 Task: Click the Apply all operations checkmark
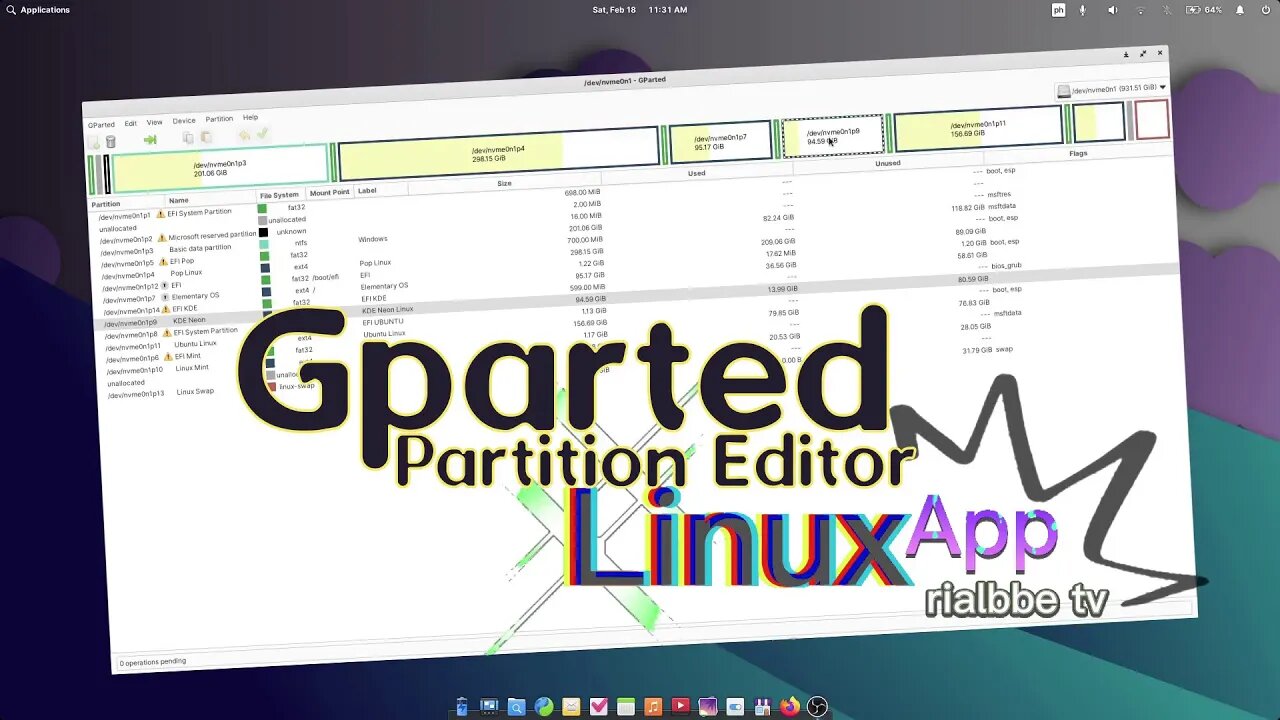pyautogui.click(x=262, y=134)
